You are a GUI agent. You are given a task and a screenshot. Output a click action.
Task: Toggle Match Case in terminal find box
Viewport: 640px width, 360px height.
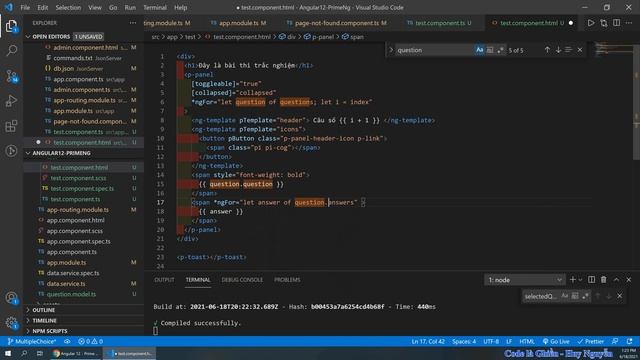564,296
